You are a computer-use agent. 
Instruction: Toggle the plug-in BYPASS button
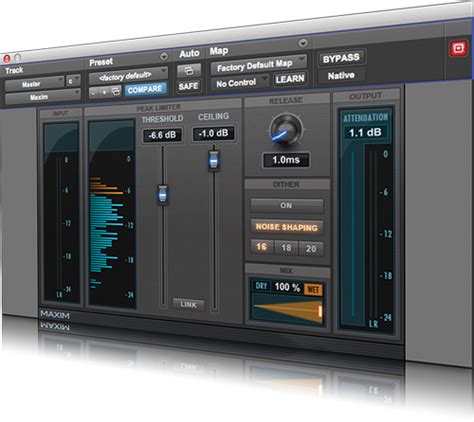click(341, 58)
